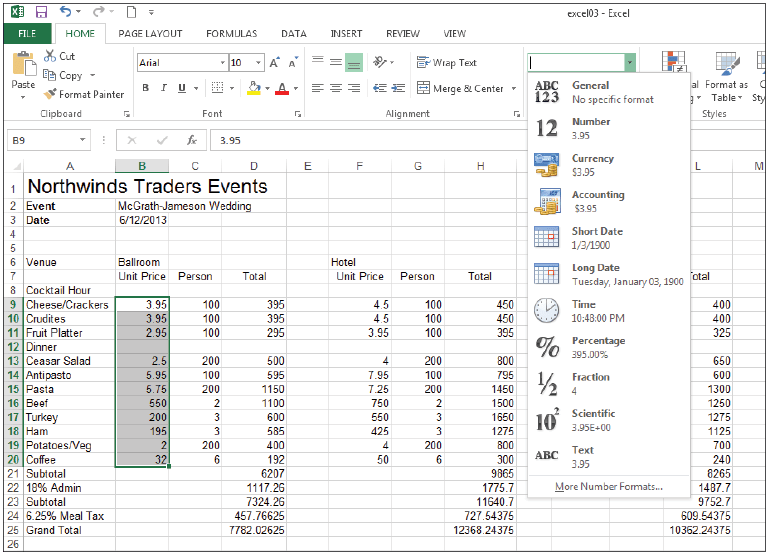Open the Underline style dropdown arrow

[196, 89]
